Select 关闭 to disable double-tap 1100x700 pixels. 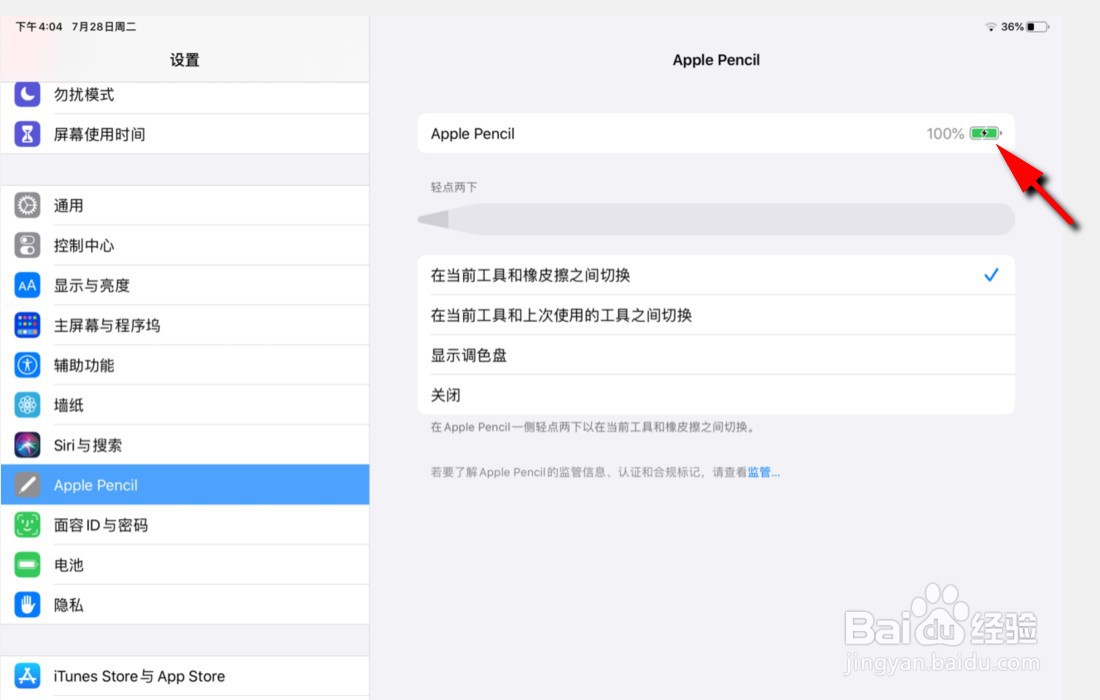pos(716,395)
